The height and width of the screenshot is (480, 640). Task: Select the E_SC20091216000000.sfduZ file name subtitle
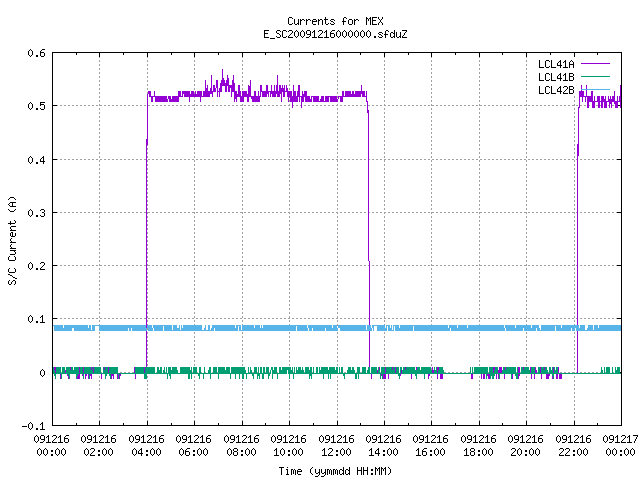click(335, 34)
